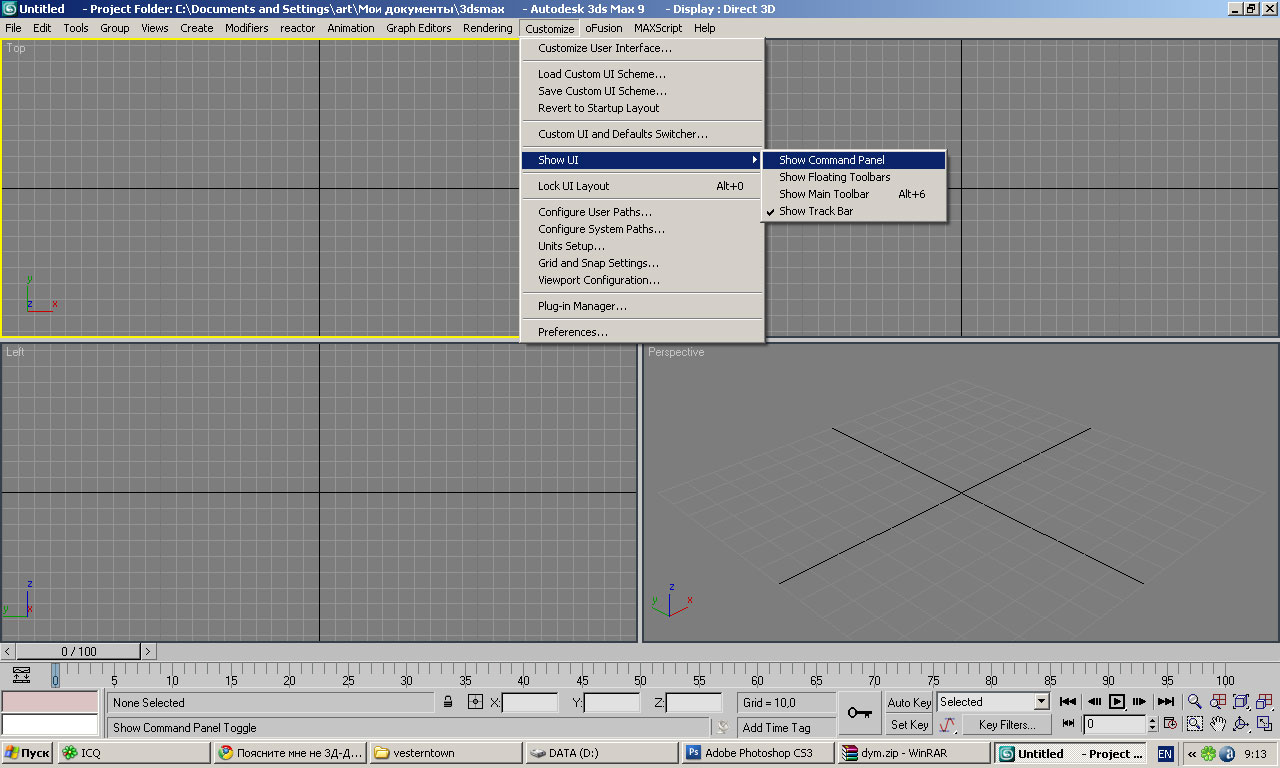Open Time Configuration icon
This screenshot has width=1280, height=768.
tap(1170, 724)
